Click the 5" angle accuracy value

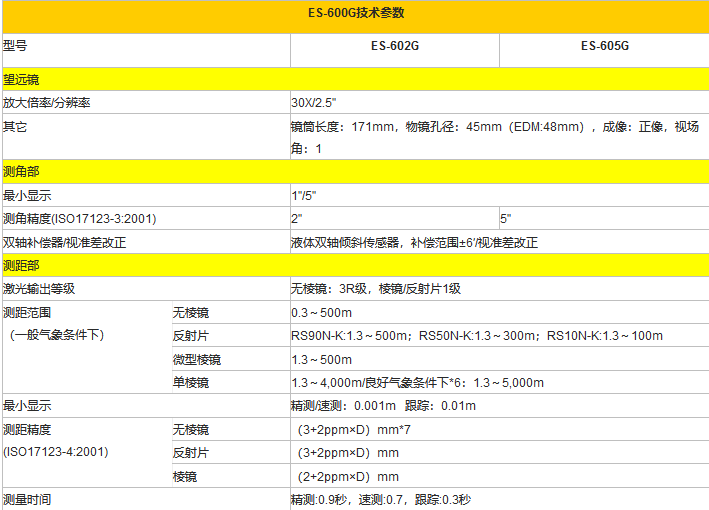point(506,218)
